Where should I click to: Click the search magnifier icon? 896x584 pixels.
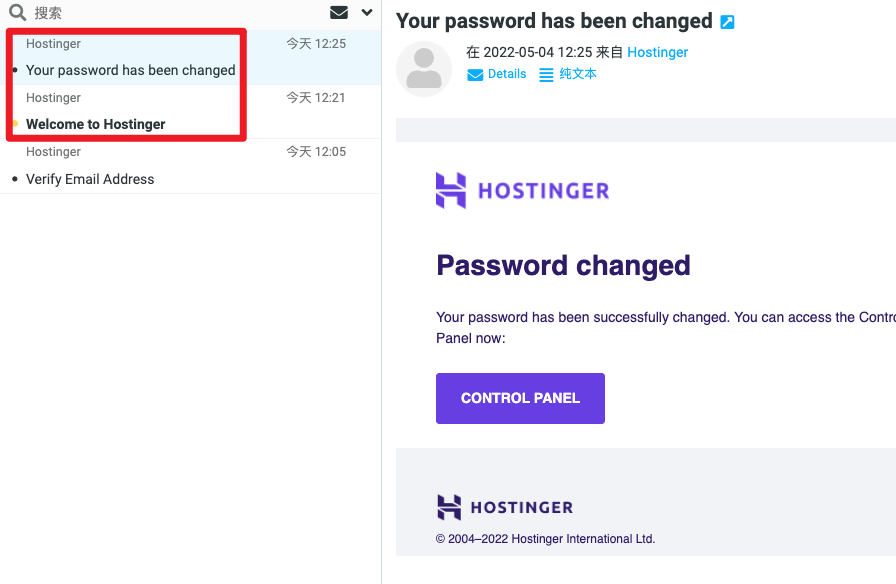coord(17,13)
